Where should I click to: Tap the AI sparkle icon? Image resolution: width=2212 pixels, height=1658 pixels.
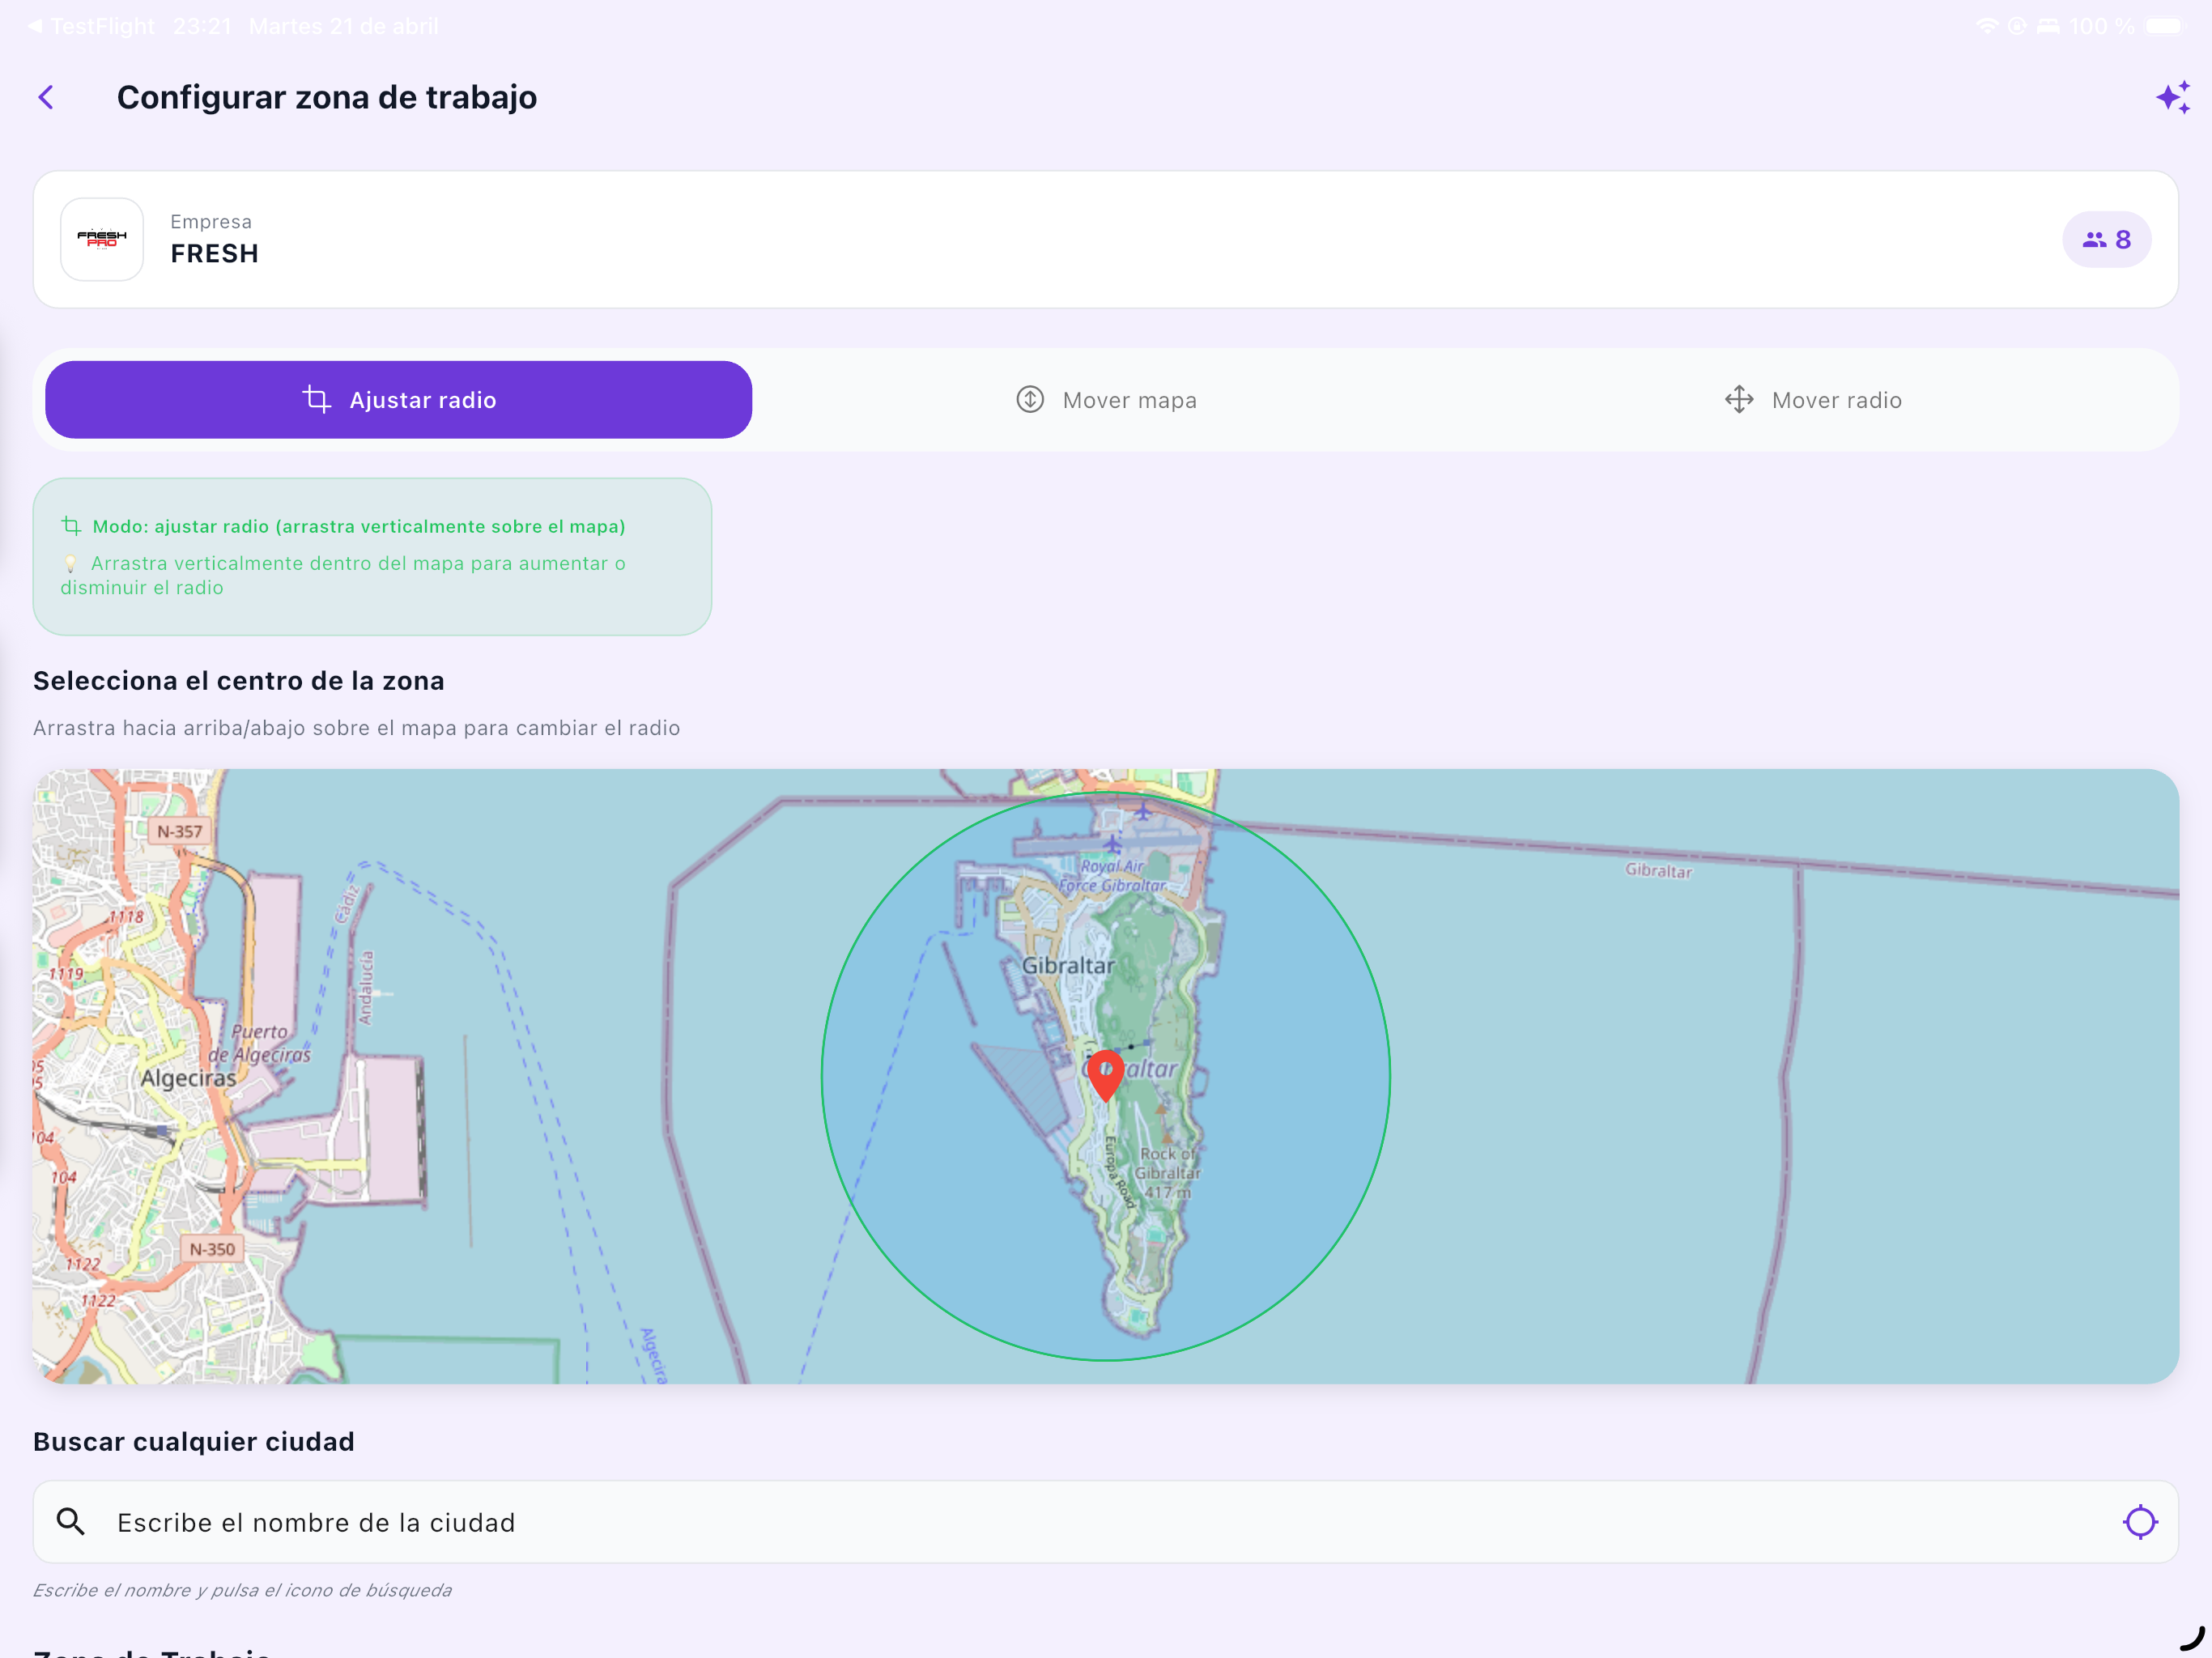(2172, 97)
